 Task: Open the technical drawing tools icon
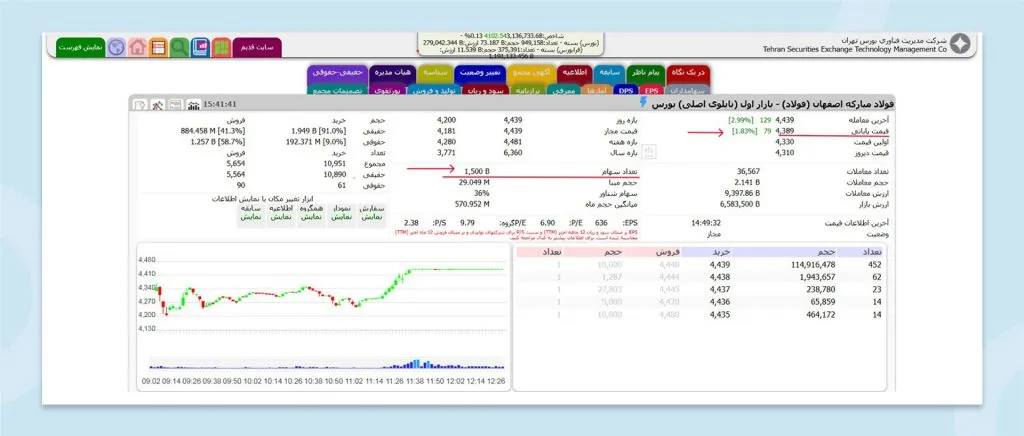click(x=157, y=104)
